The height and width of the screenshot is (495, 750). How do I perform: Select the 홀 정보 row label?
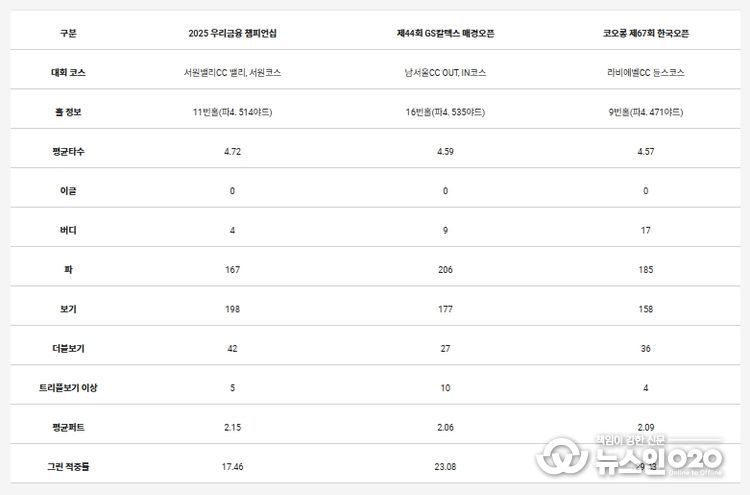[68, 112]
